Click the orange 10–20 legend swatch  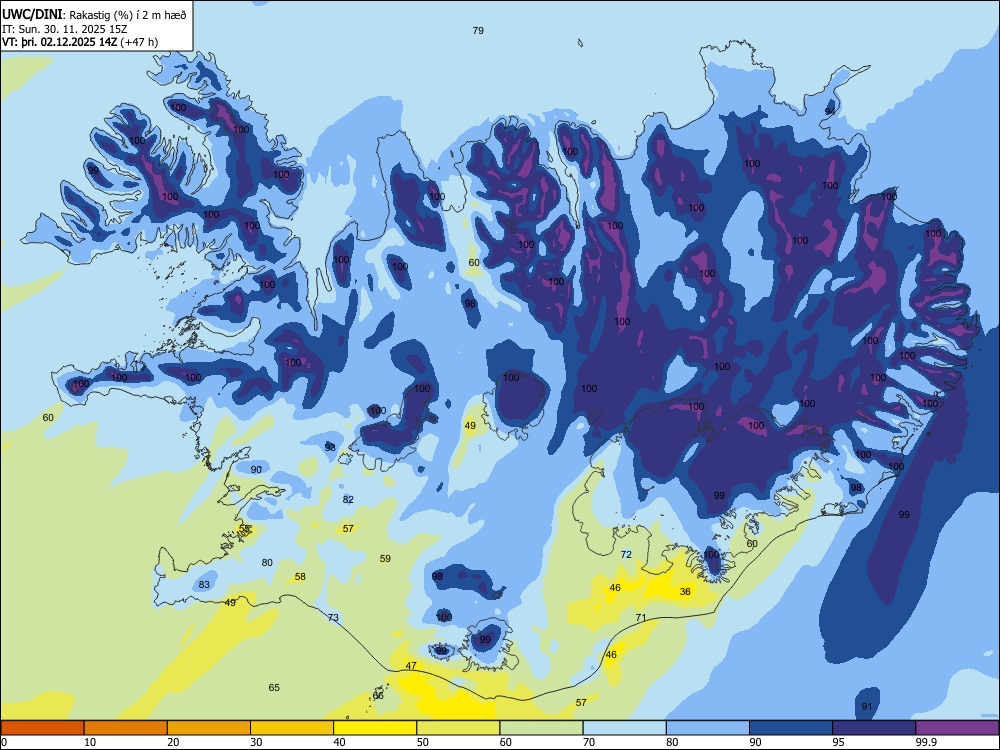click(x=126, y=728)
